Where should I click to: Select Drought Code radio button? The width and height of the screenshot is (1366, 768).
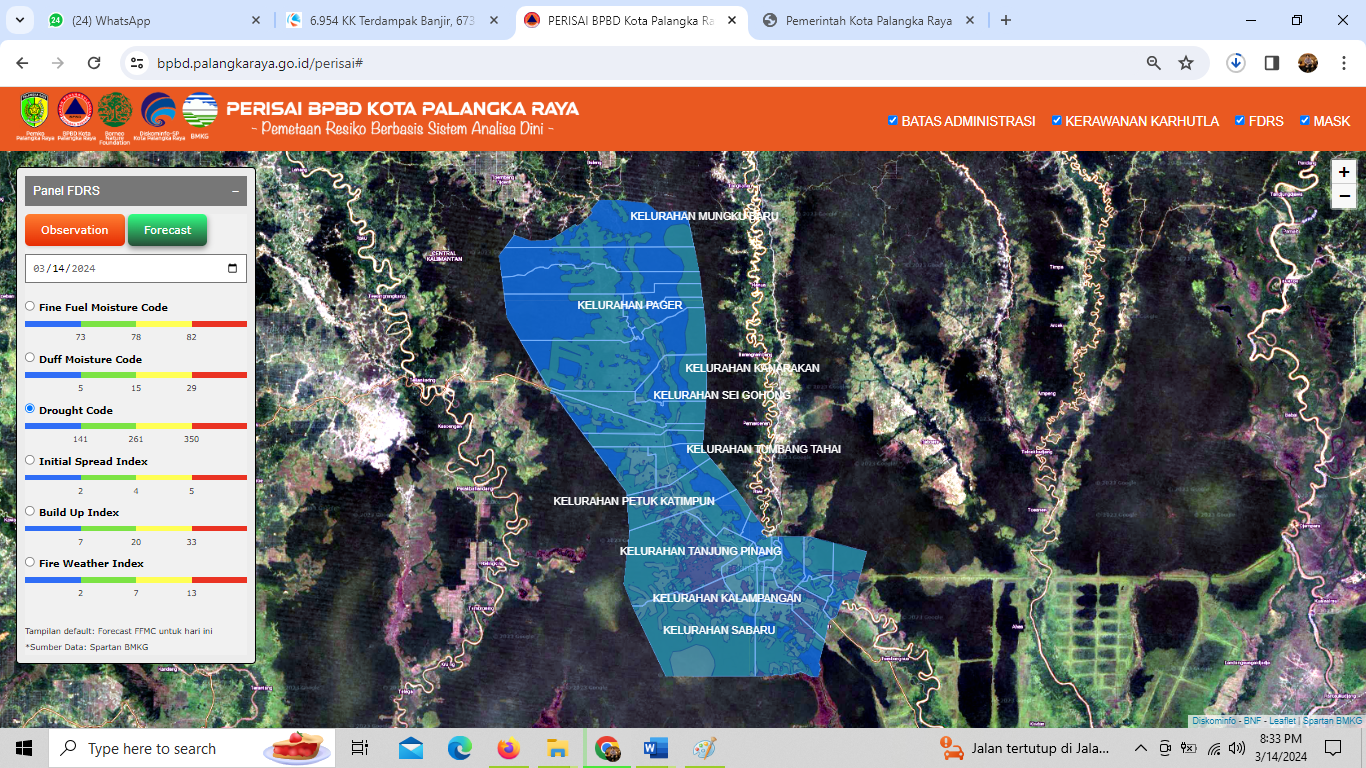click(x=30, y=408)
